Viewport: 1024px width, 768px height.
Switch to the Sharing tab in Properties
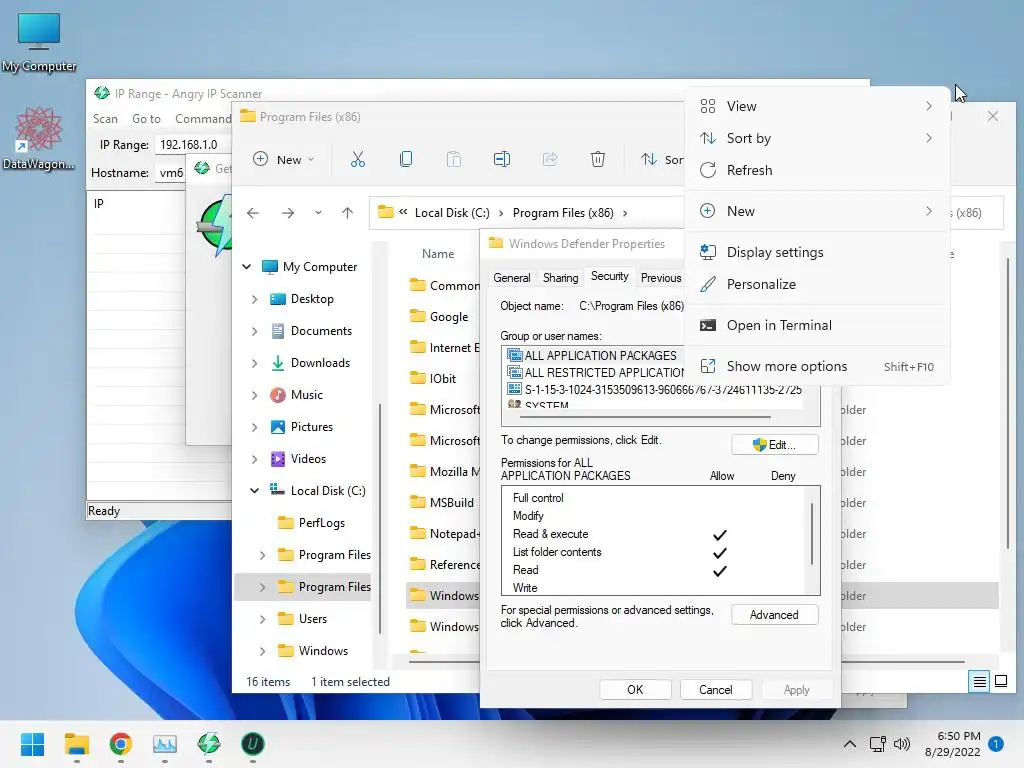[x=560, y=278]
